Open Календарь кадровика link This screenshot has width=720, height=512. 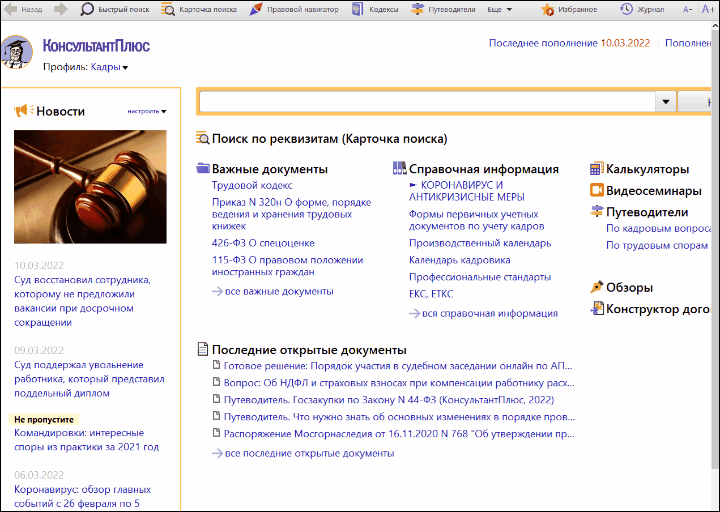click(460, 260)
